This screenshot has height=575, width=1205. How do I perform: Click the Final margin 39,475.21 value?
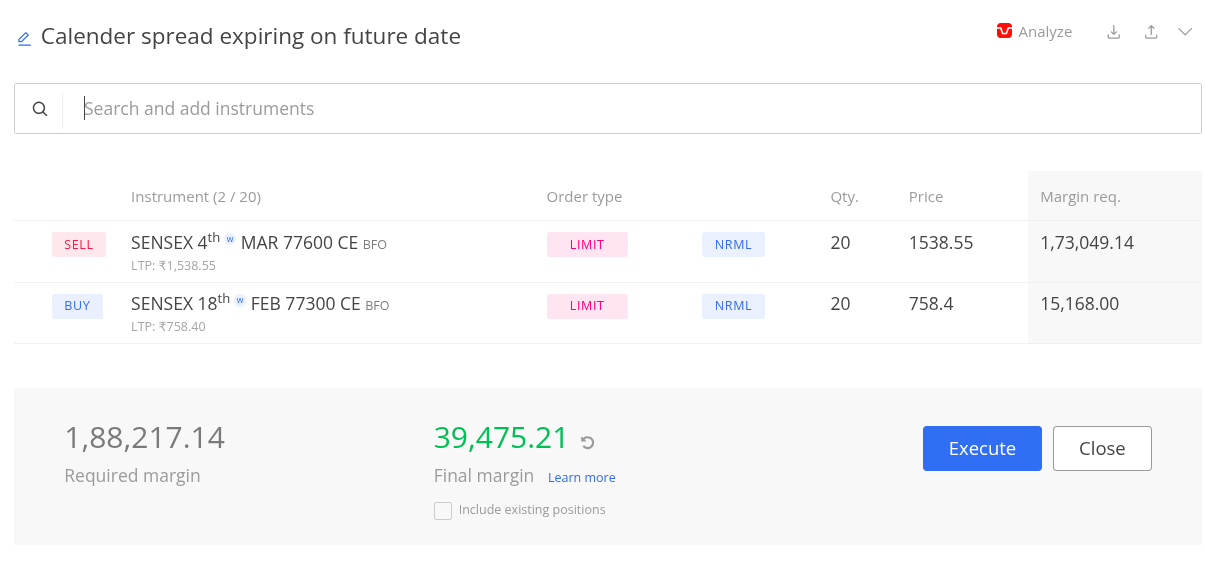501,438
